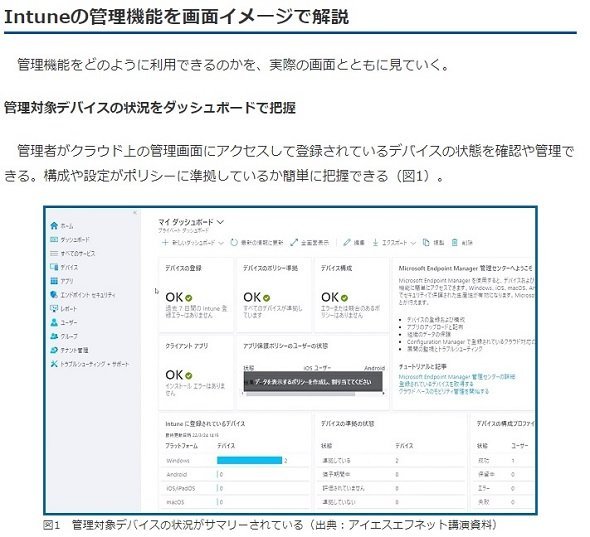The width and height of the screenshot is (590, 537).
Task: Select the グループ people icon
Action: (54, 336)
